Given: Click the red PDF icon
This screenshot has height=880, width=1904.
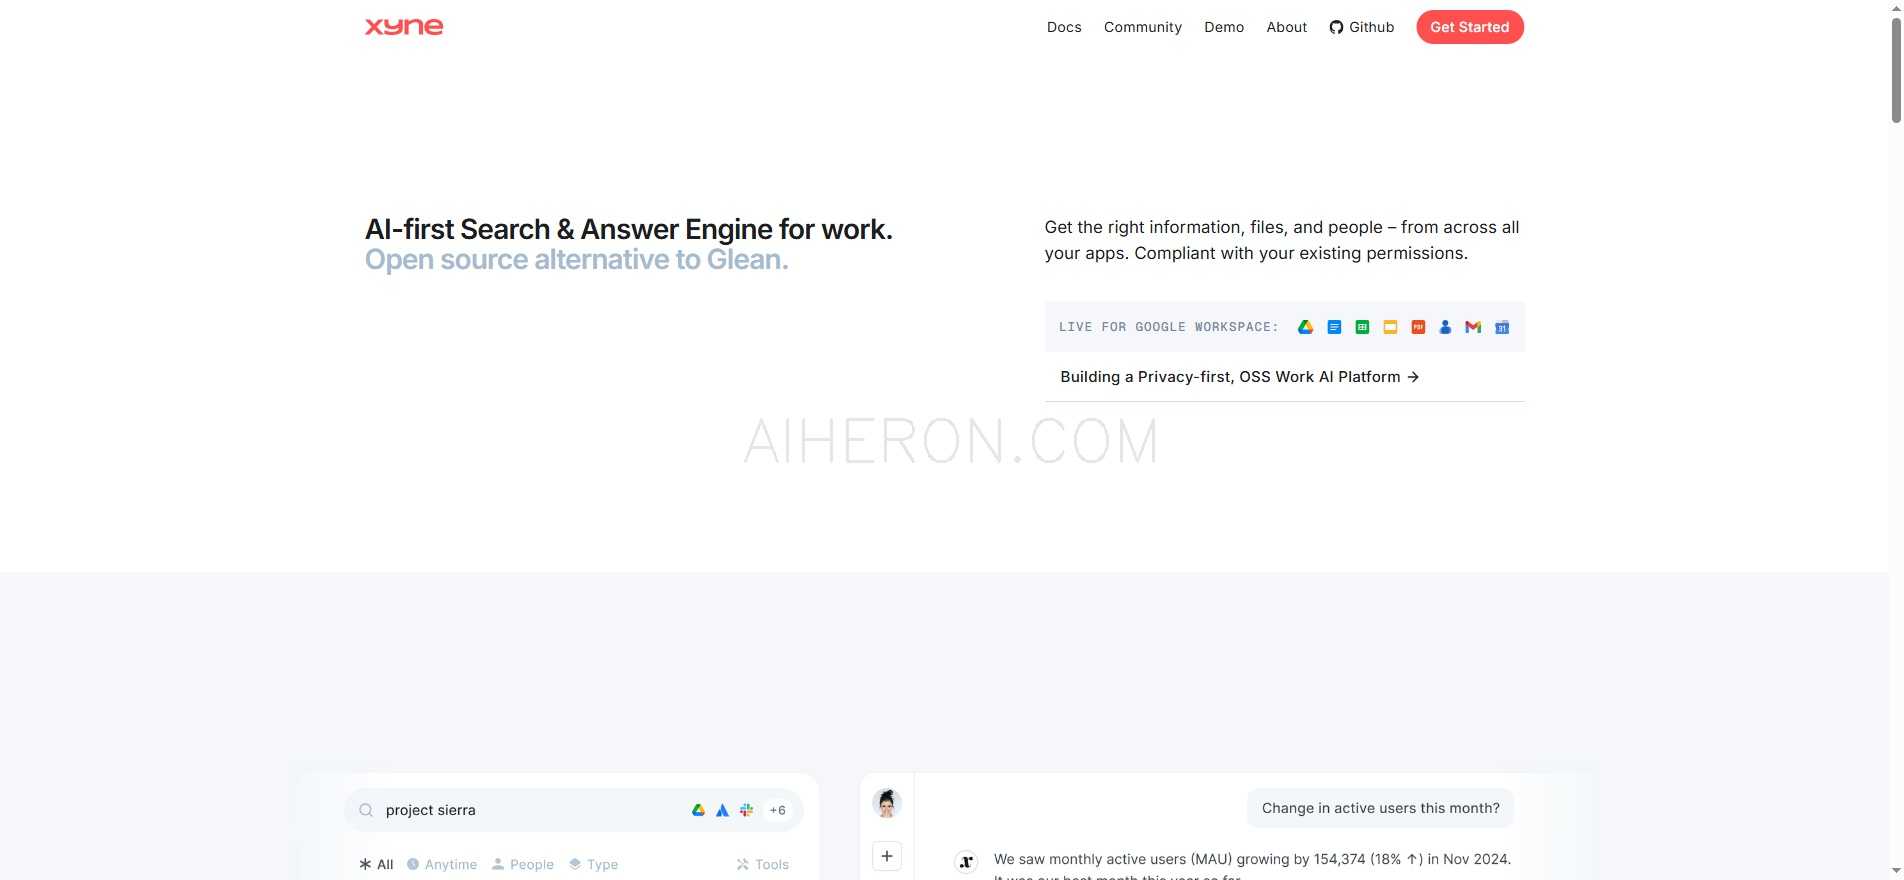Looking at the screenshot, I should [x=1418, y=327].
